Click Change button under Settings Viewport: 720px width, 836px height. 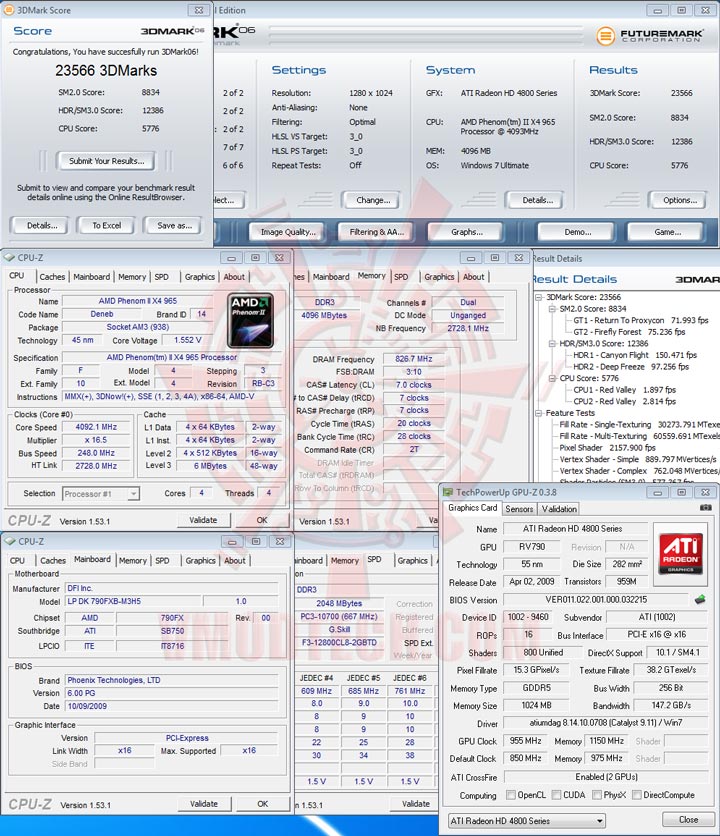(x=373, y=200)
